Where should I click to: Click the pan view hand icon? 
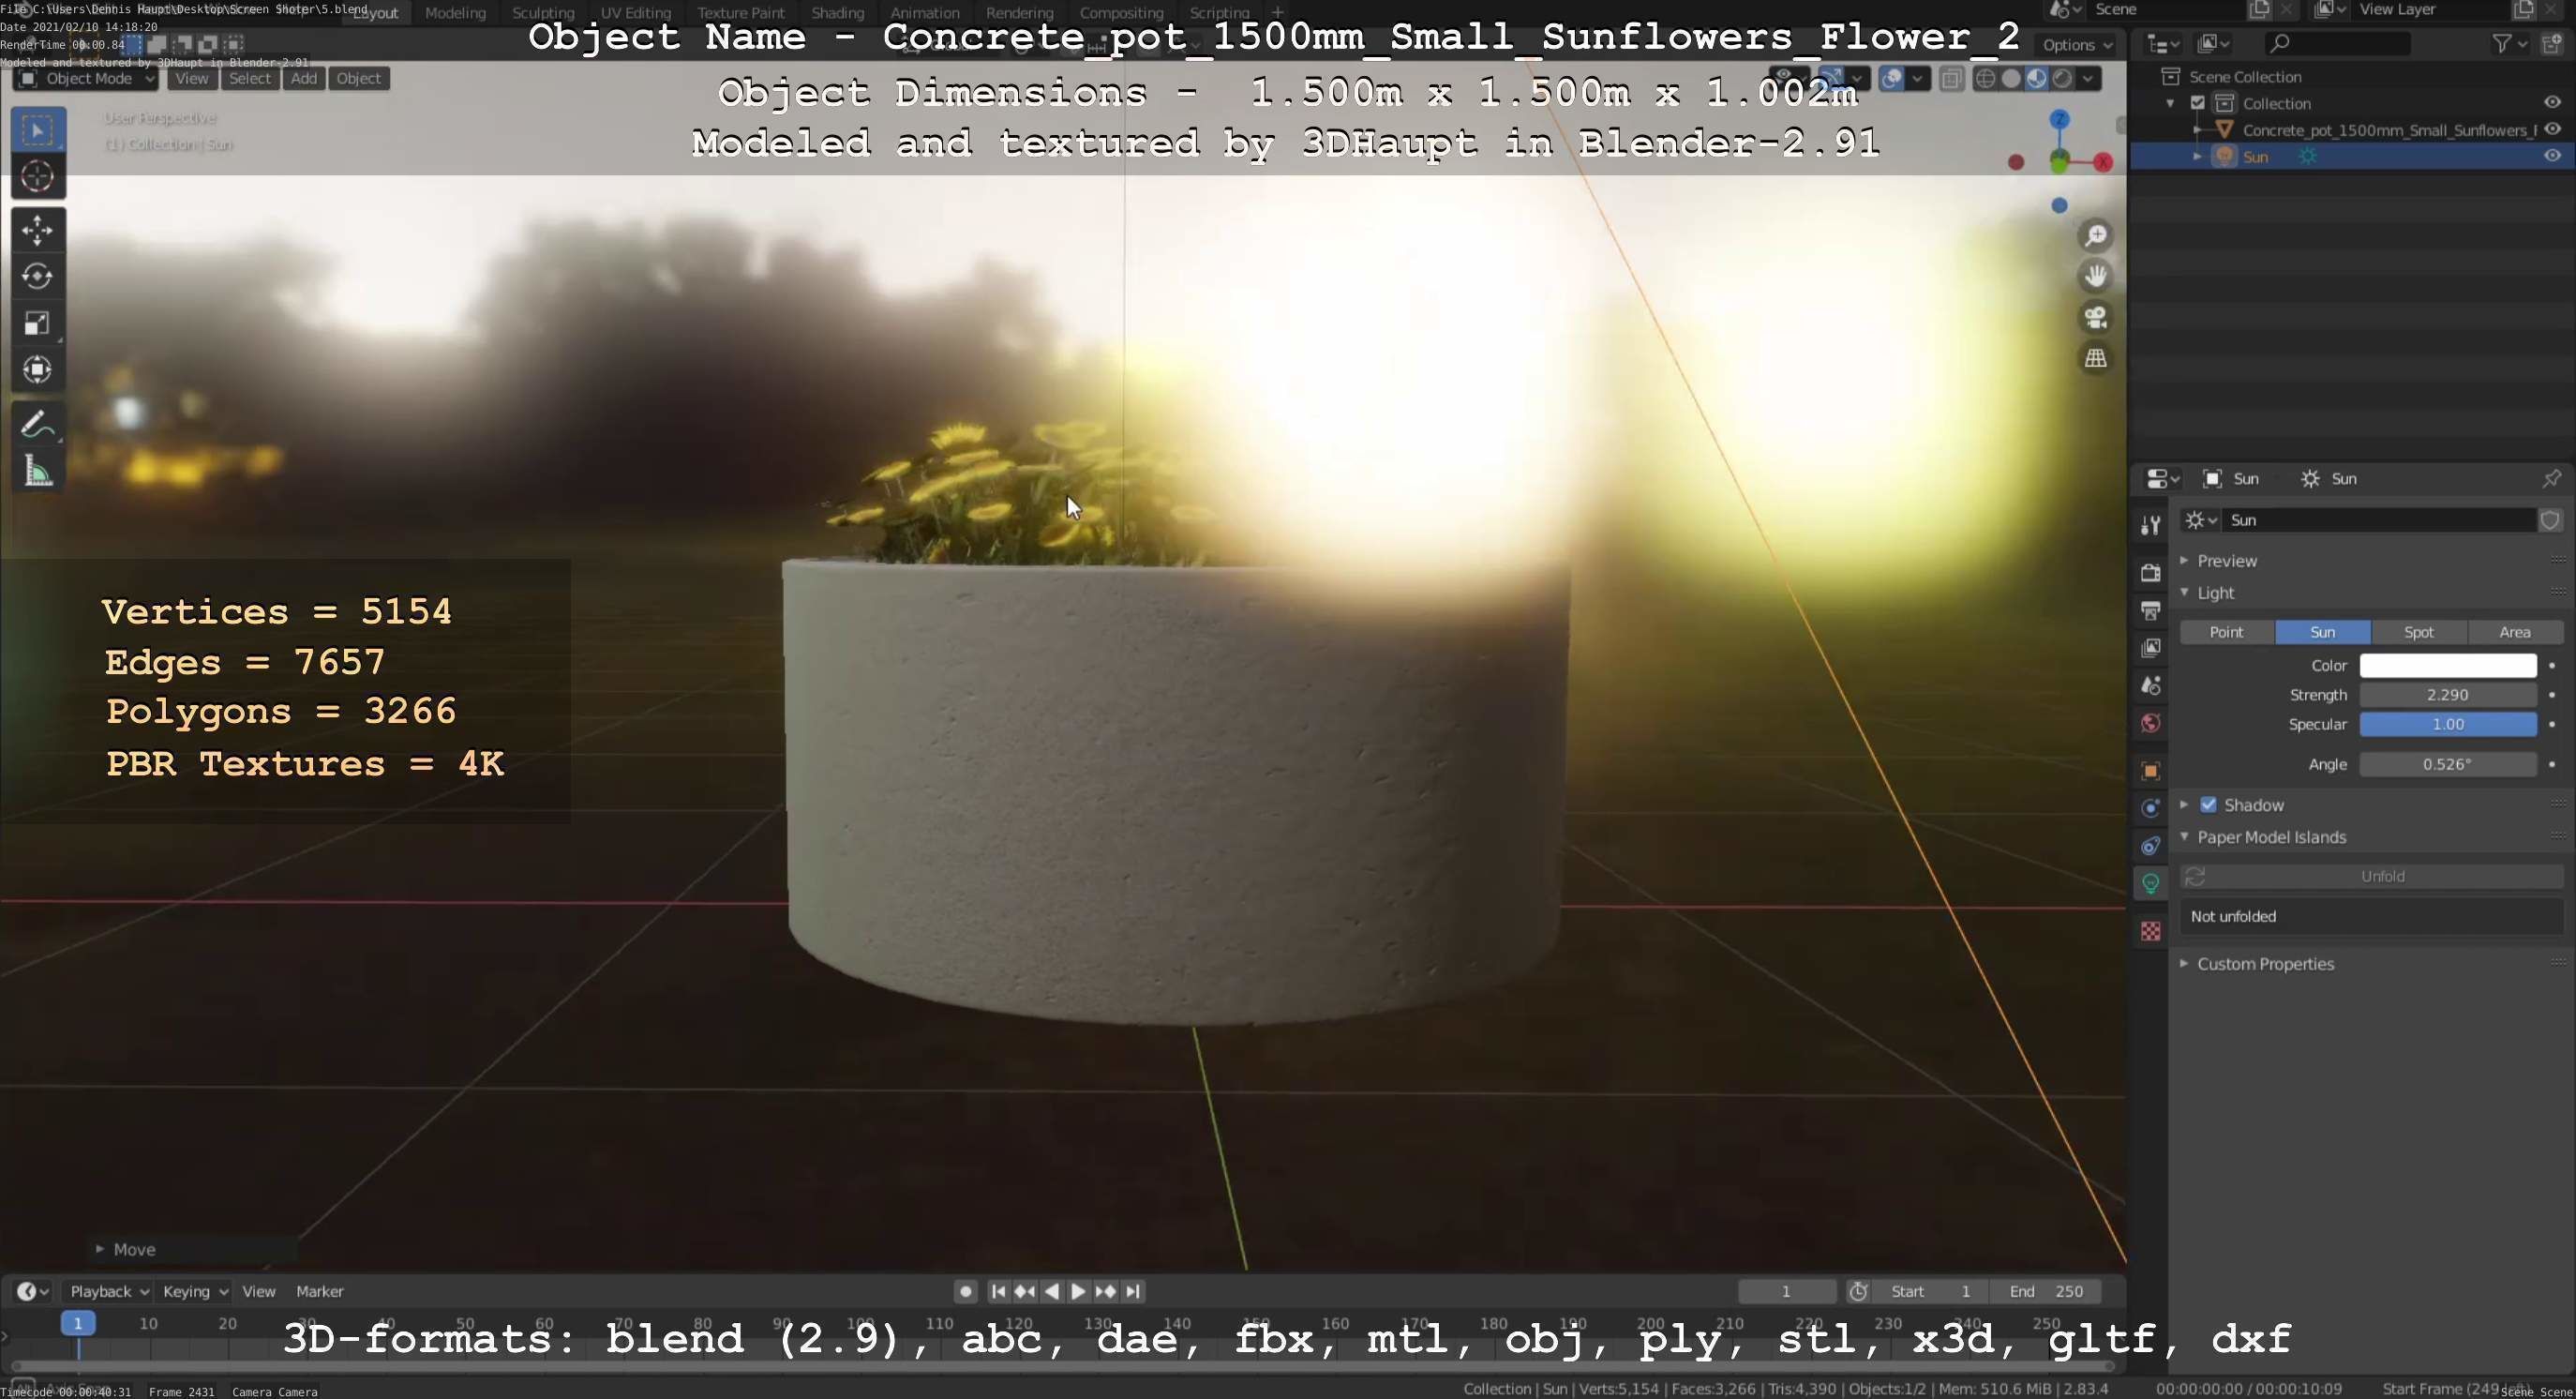(2095, 276)
